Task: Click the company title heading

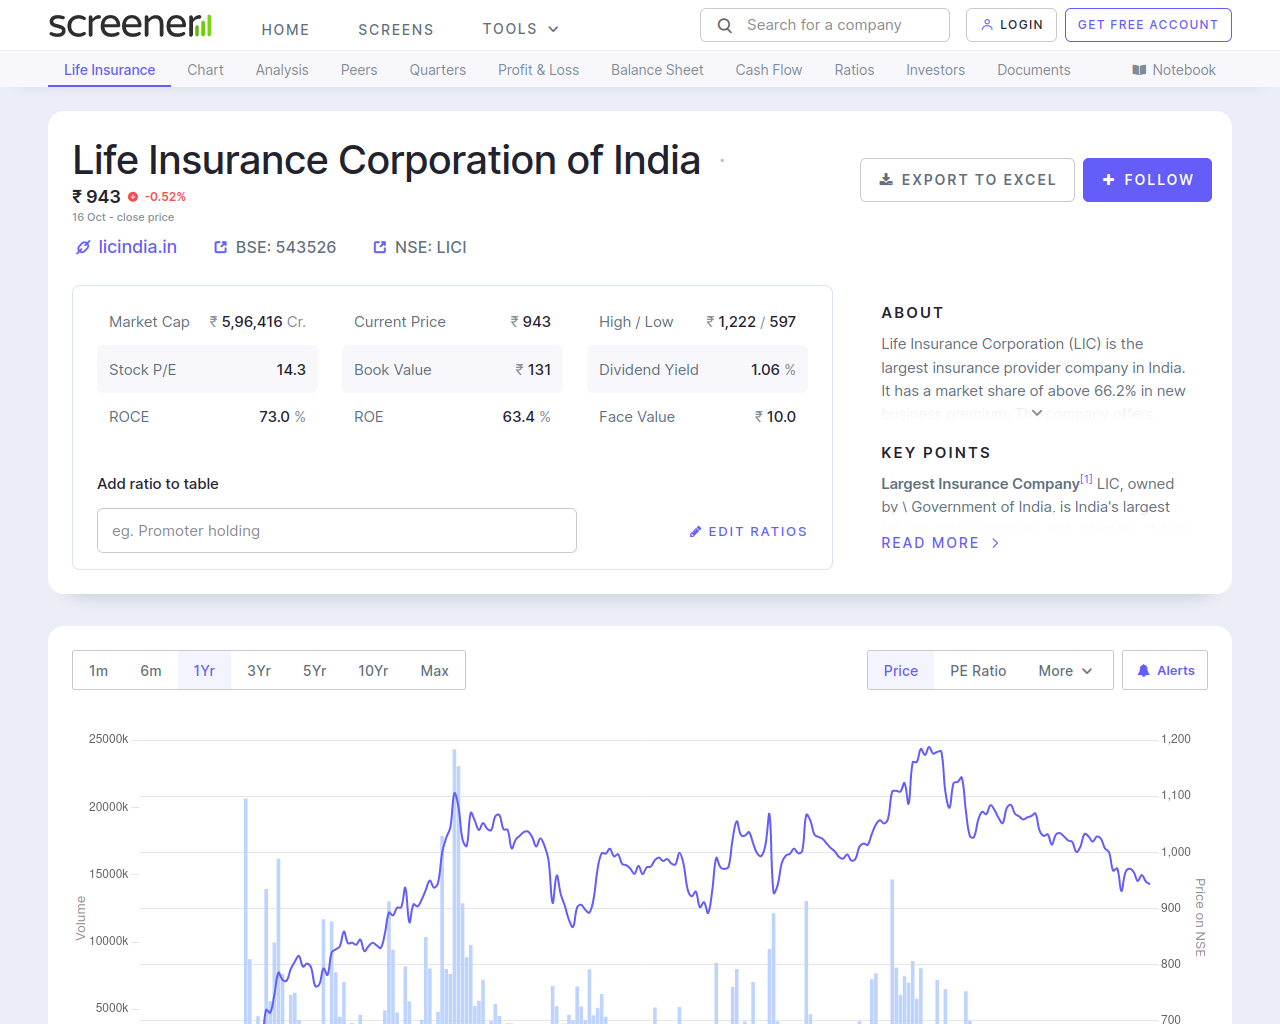Action: (x=386, y=160)
